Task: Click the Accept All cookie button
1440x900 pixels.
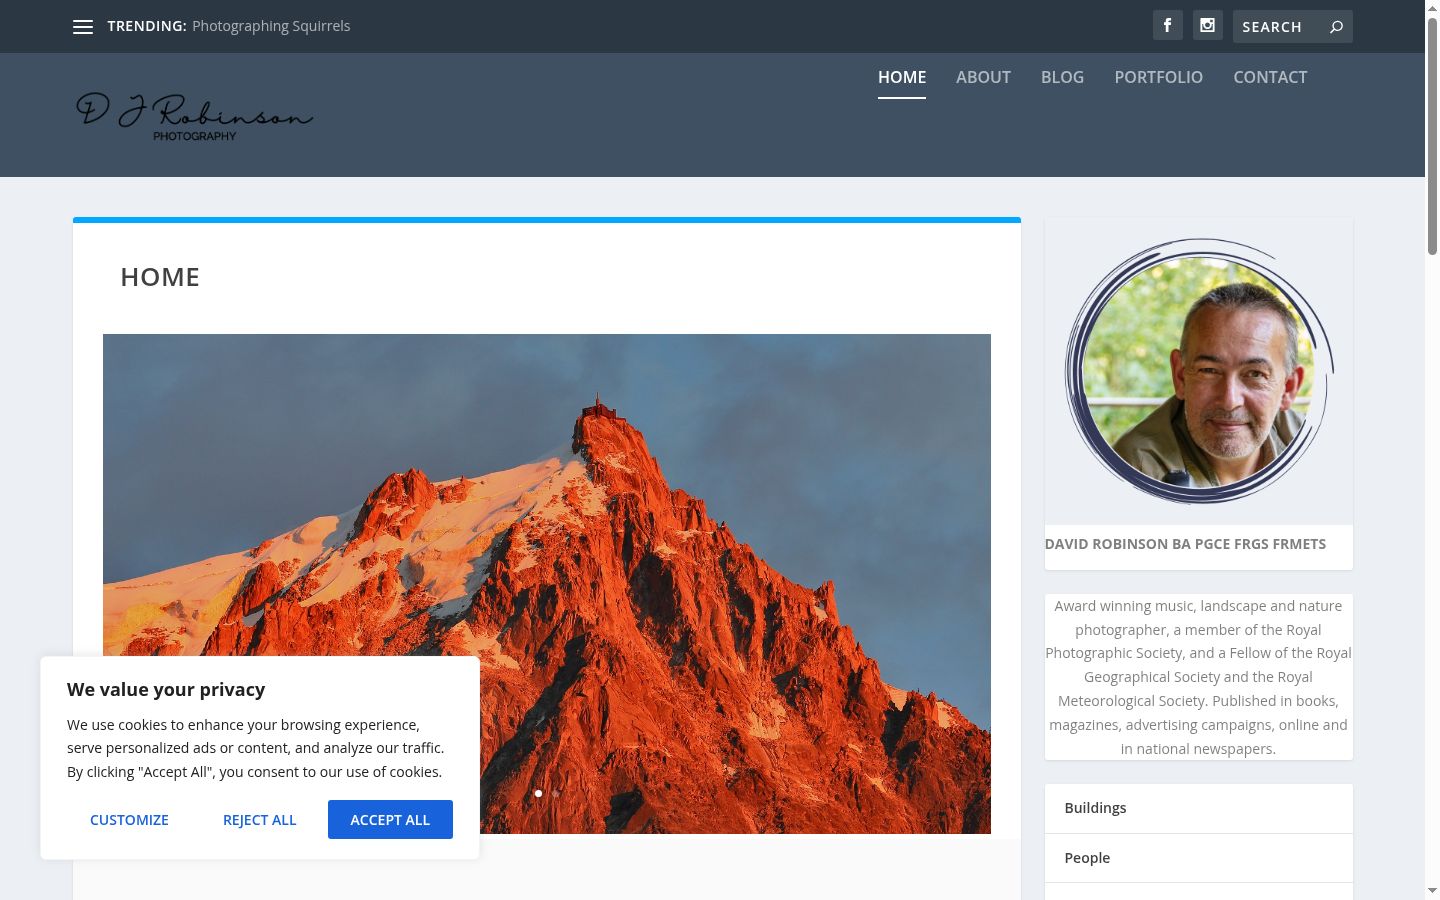Action: pyautogui.click(x=390, y=820)
